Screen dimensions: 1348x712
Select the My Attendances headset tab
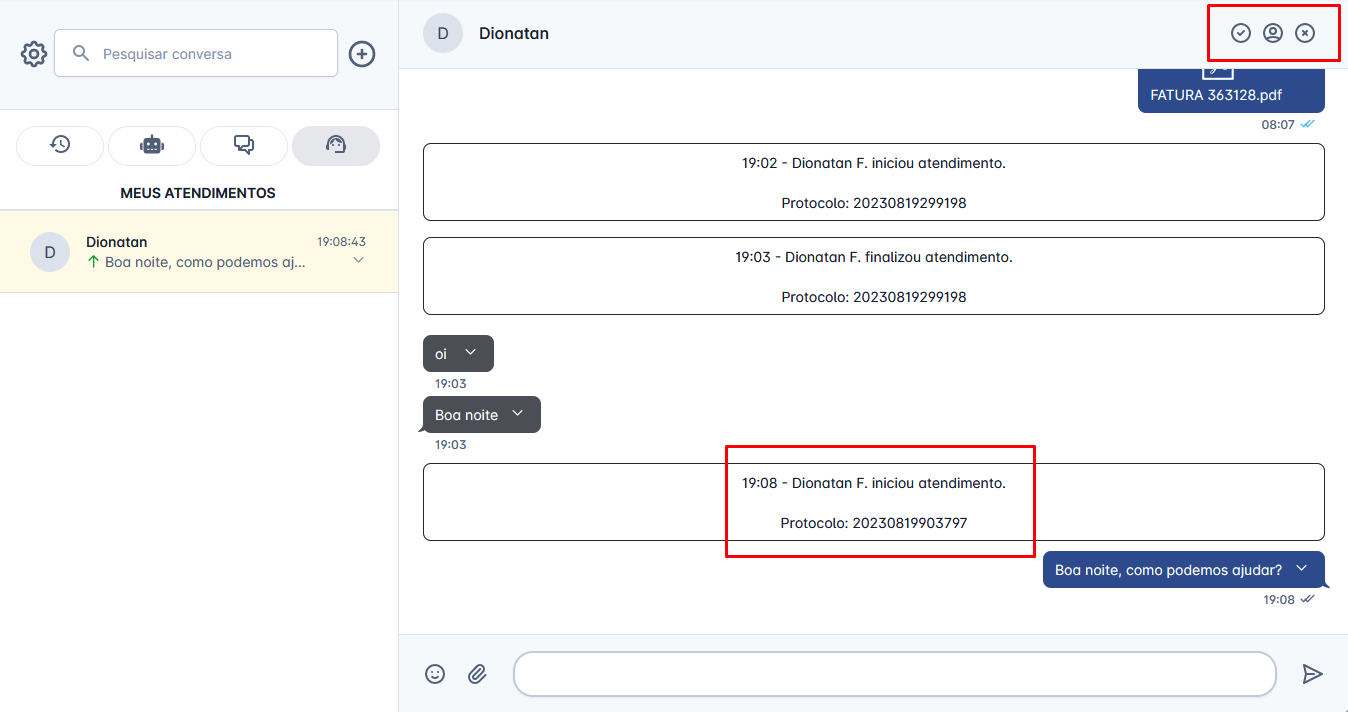(x=336, y=145)
